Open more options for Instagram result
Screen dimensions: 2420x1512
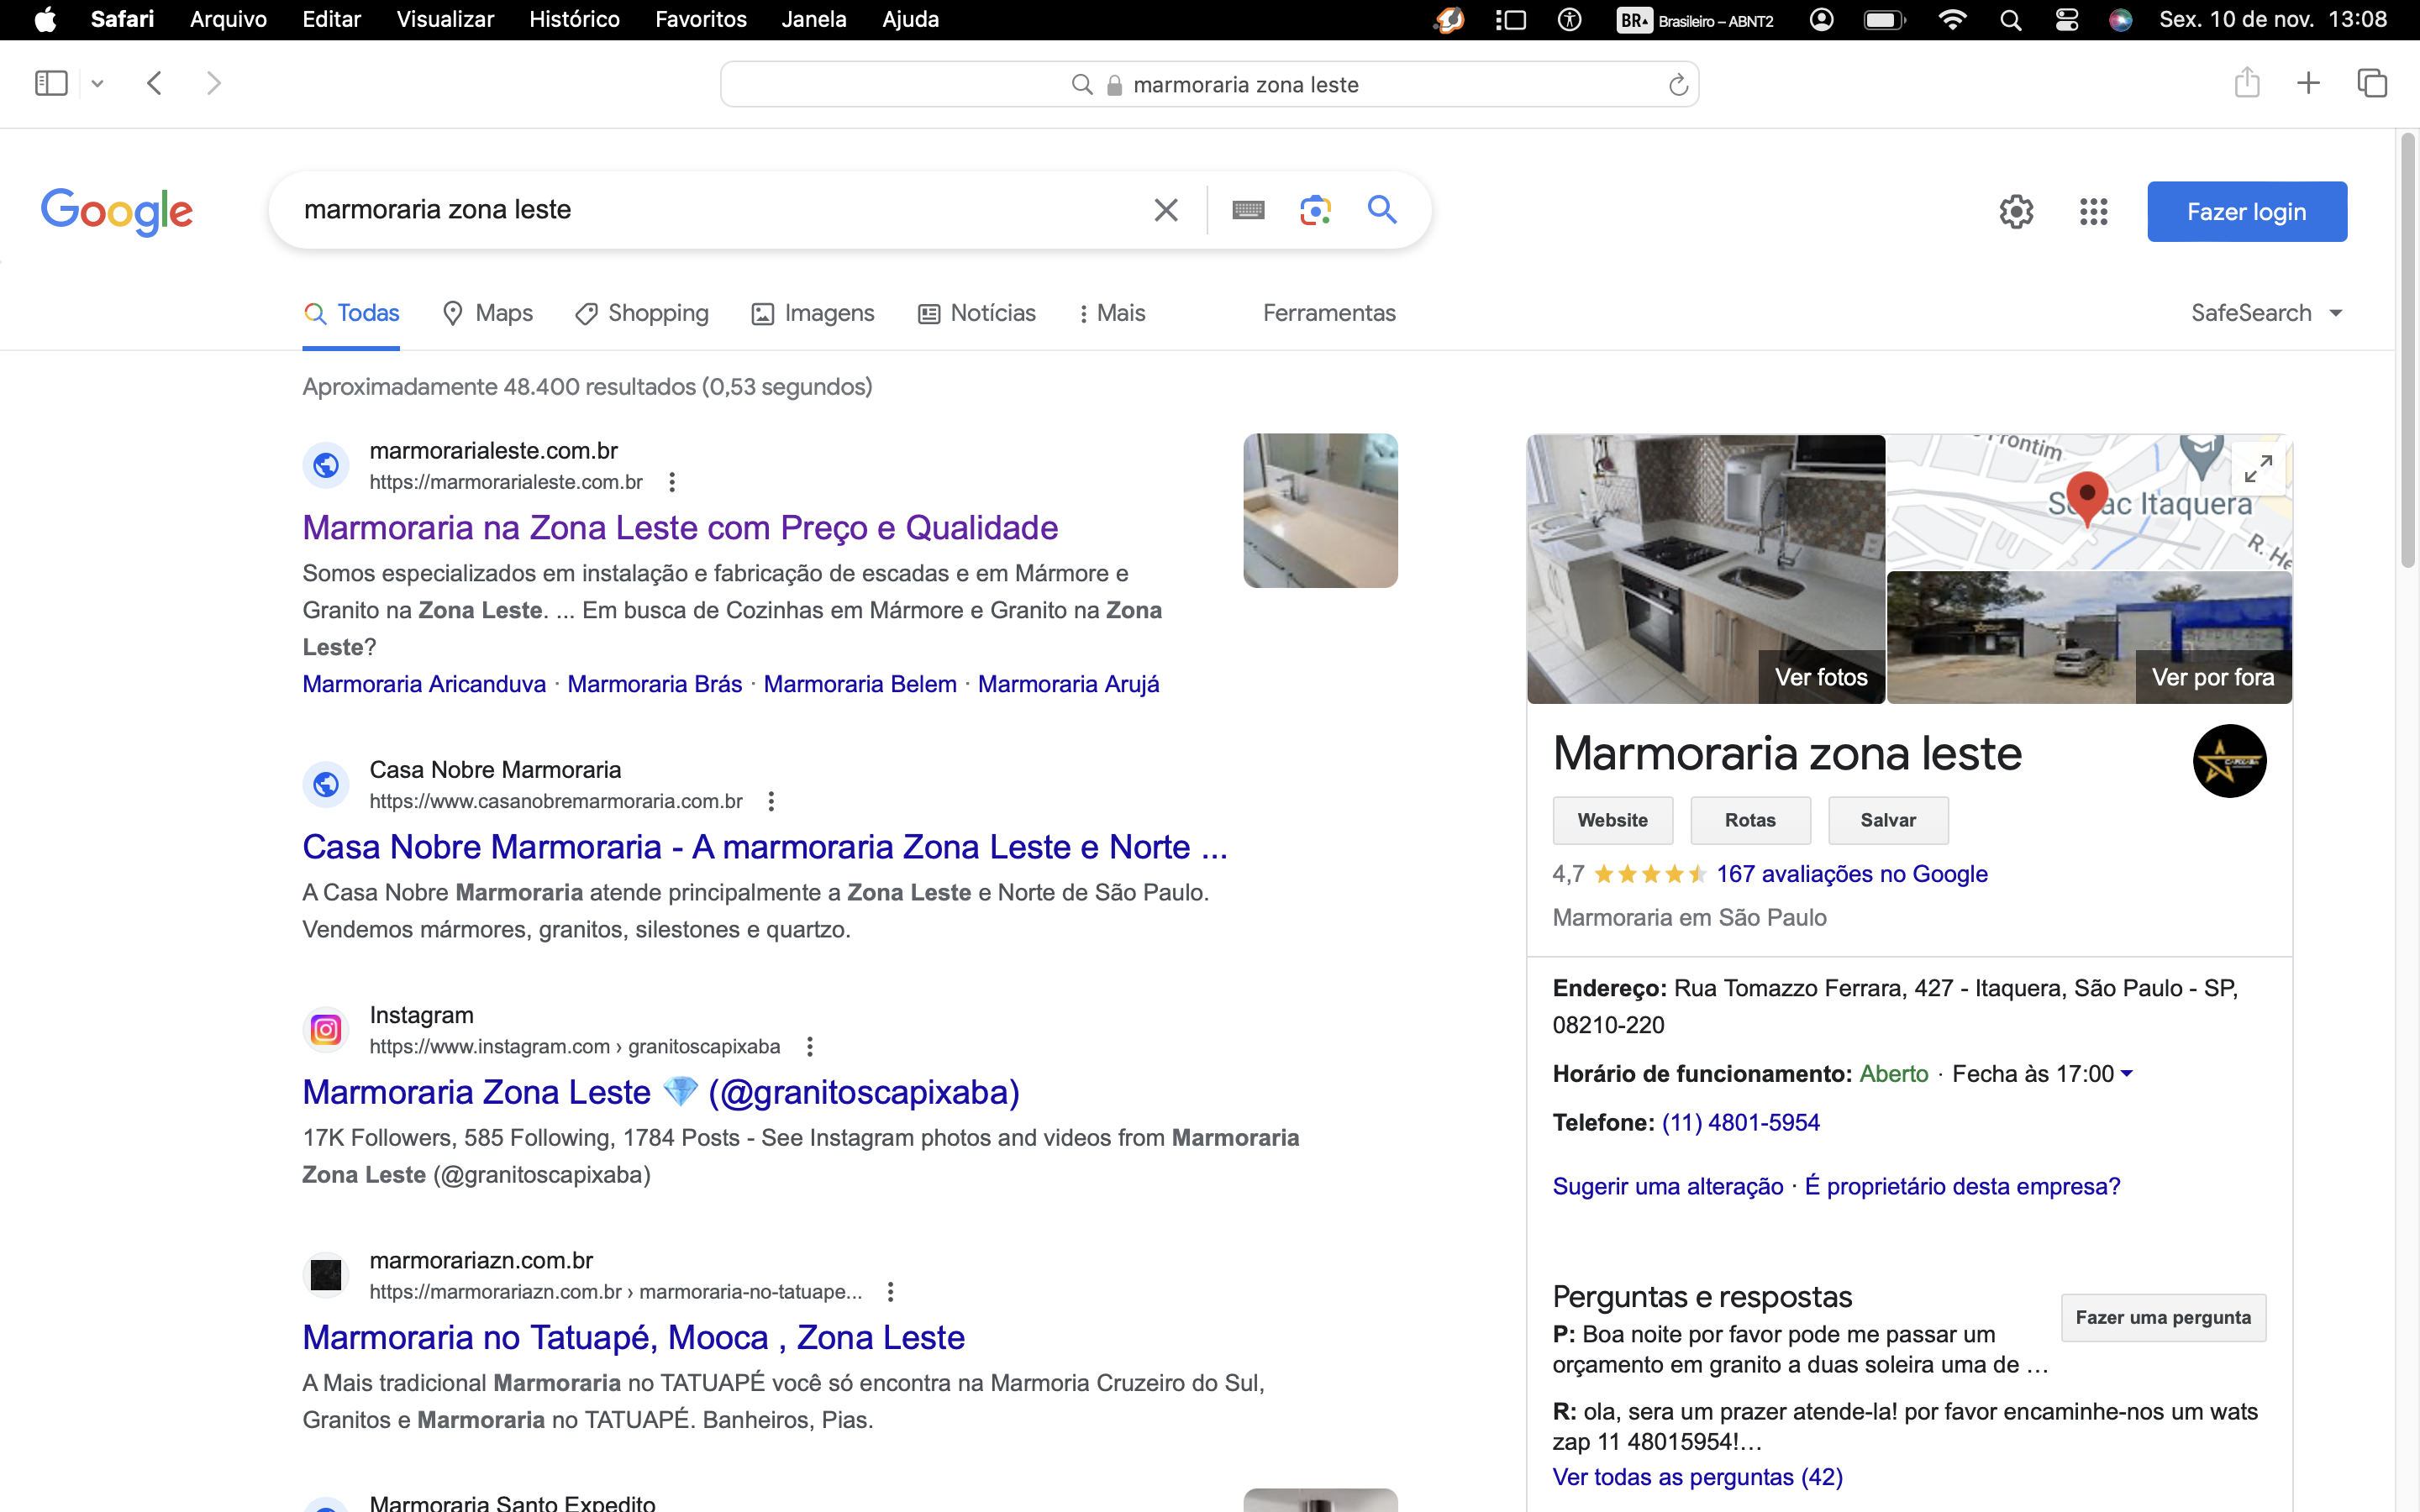pos(810,1046)
